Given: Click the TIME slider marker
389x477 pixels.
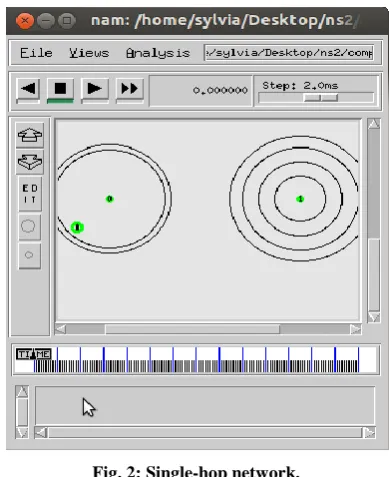Looking at the screenshot, I should [x=34, y=354].
